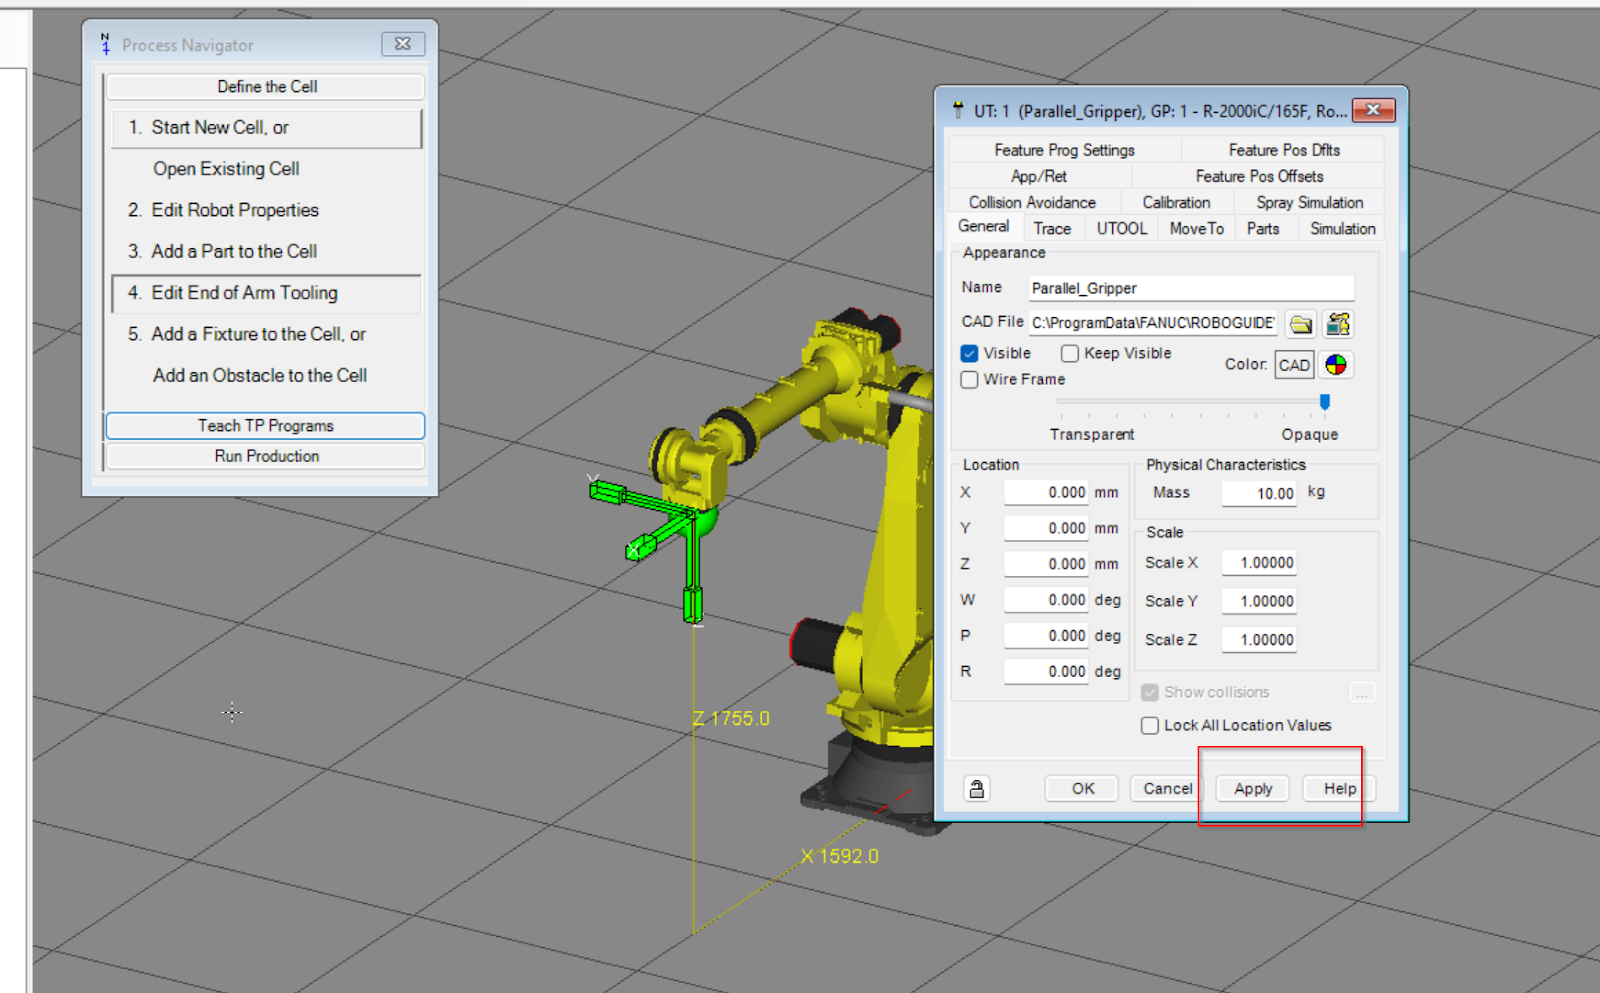Expand Run Production section
This screenshot has width=1600, height=993.
point(266,456)
